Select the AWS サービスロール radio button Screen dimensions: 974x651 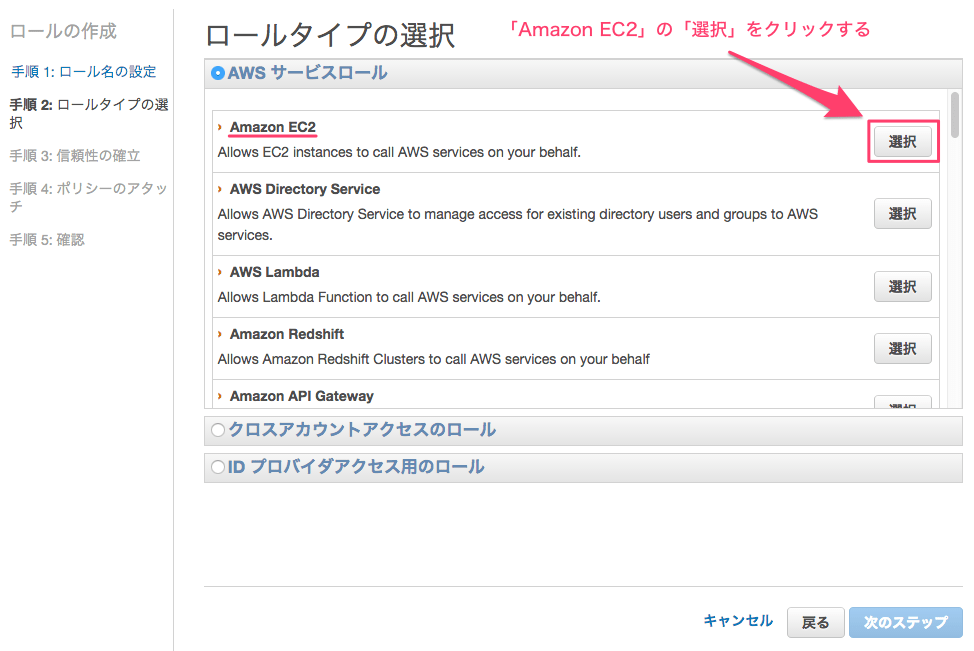[217, 72]
